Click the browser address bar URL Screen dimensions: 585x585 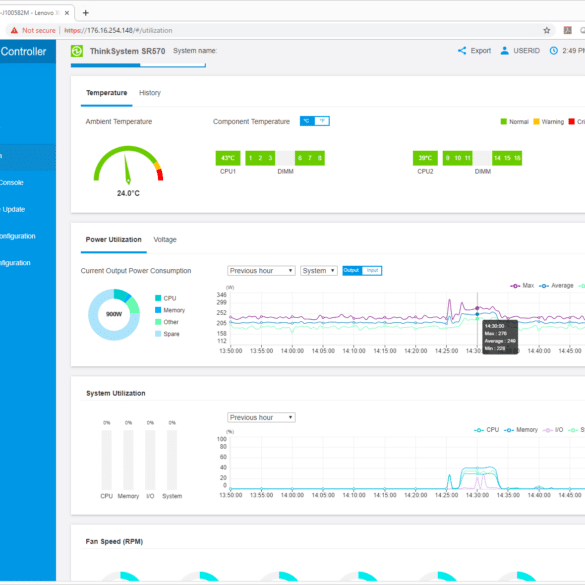118,31
